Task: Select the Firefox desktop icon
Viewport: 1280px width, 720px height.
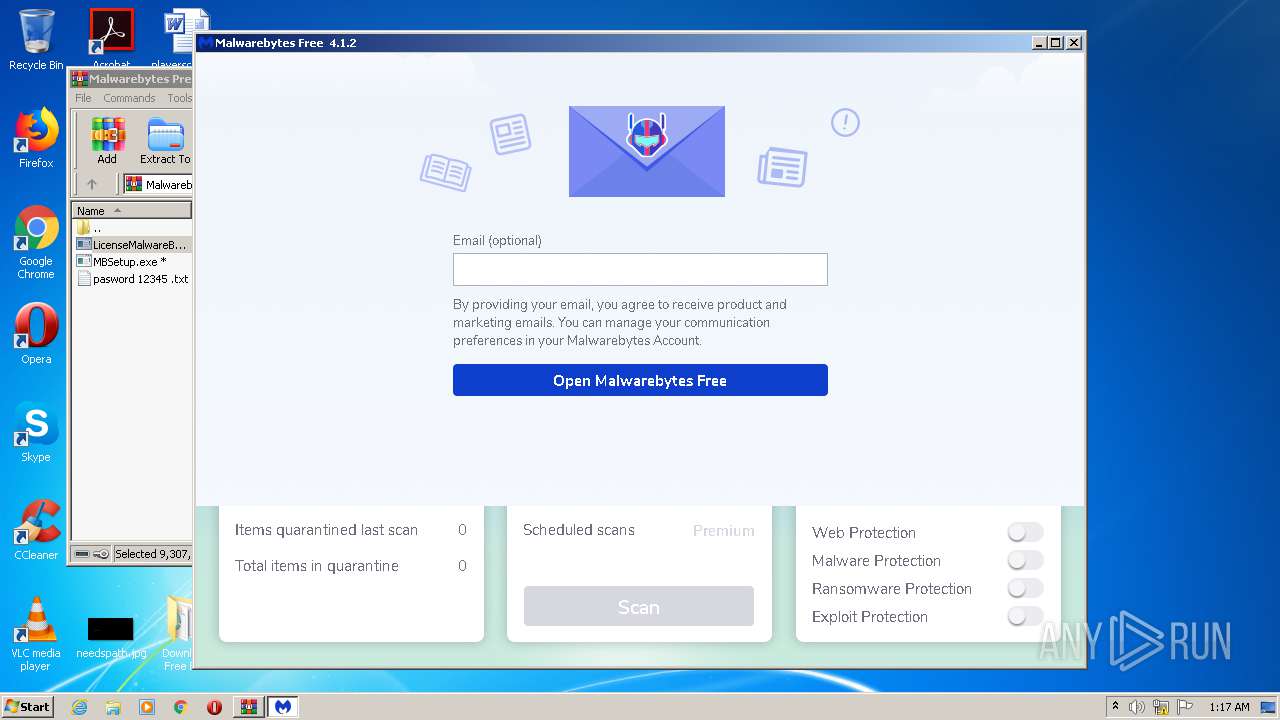Action: 36,138
